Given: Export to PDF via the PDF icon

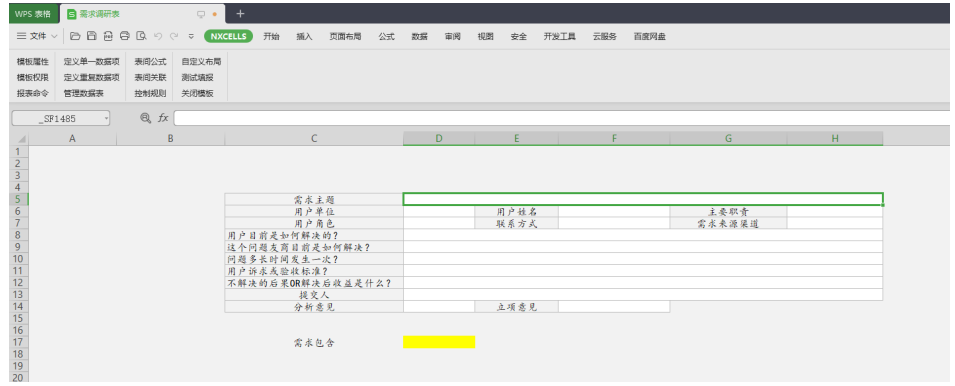Looking at the screenshot, I should 108,37.
